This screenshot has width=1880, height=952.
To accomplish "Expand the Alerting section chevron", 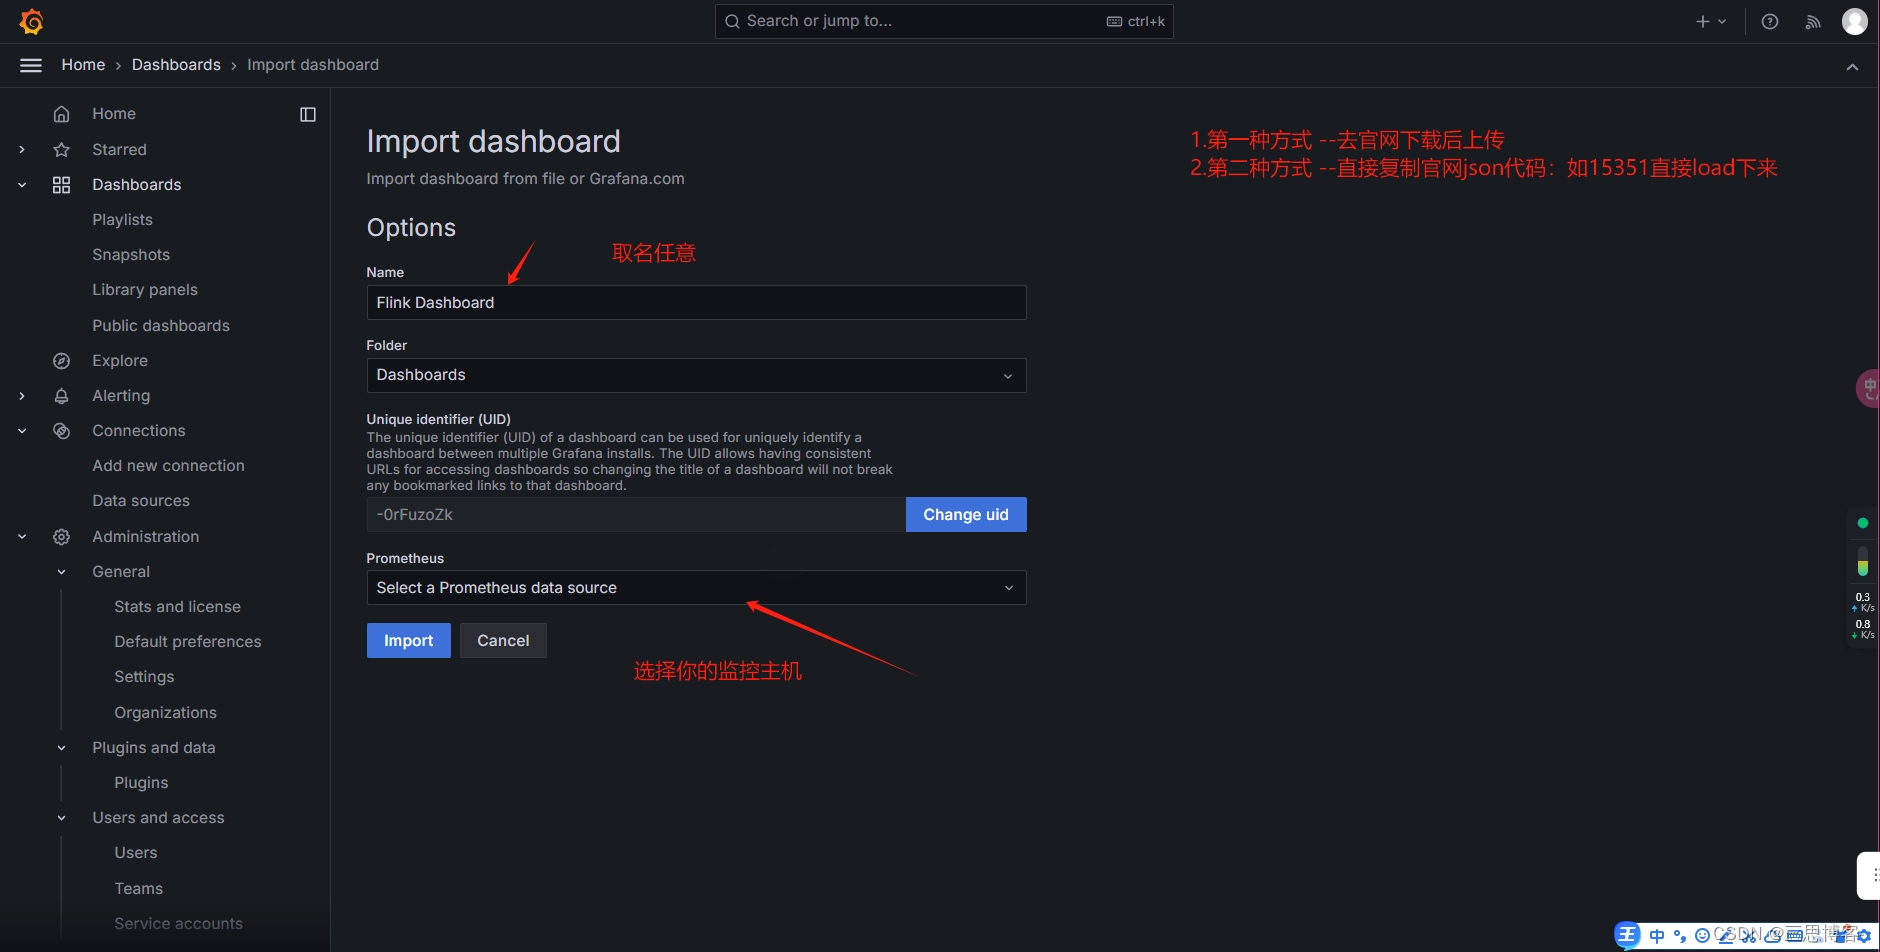I will tap(22, 396).
